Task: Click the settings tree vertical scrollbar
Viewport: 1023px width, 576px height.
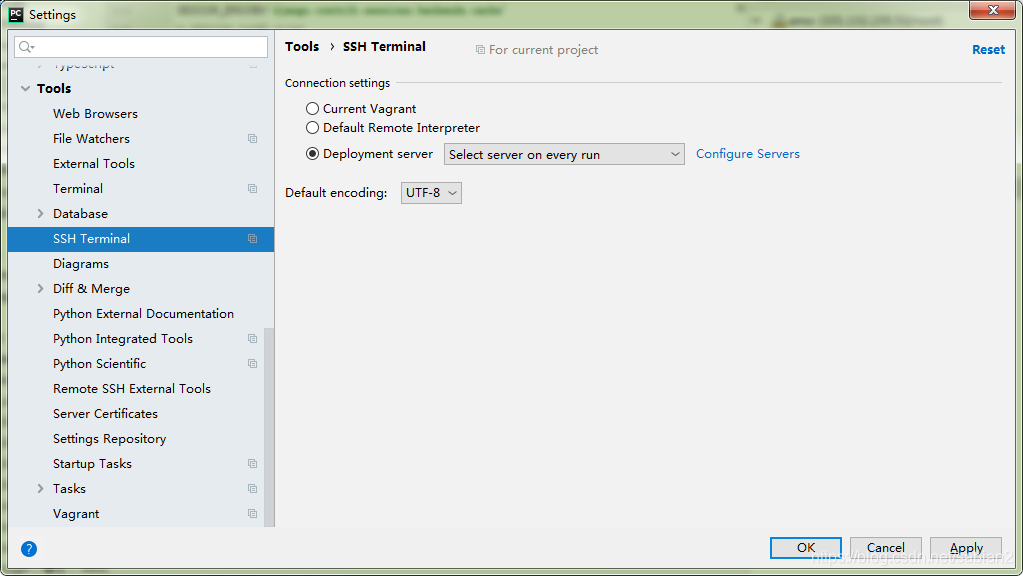Action: pos(268,426)
